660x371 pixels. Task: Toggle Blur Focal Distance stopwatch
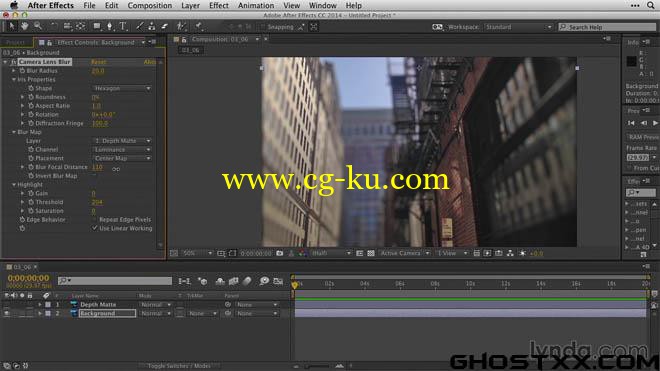(31, 167)
